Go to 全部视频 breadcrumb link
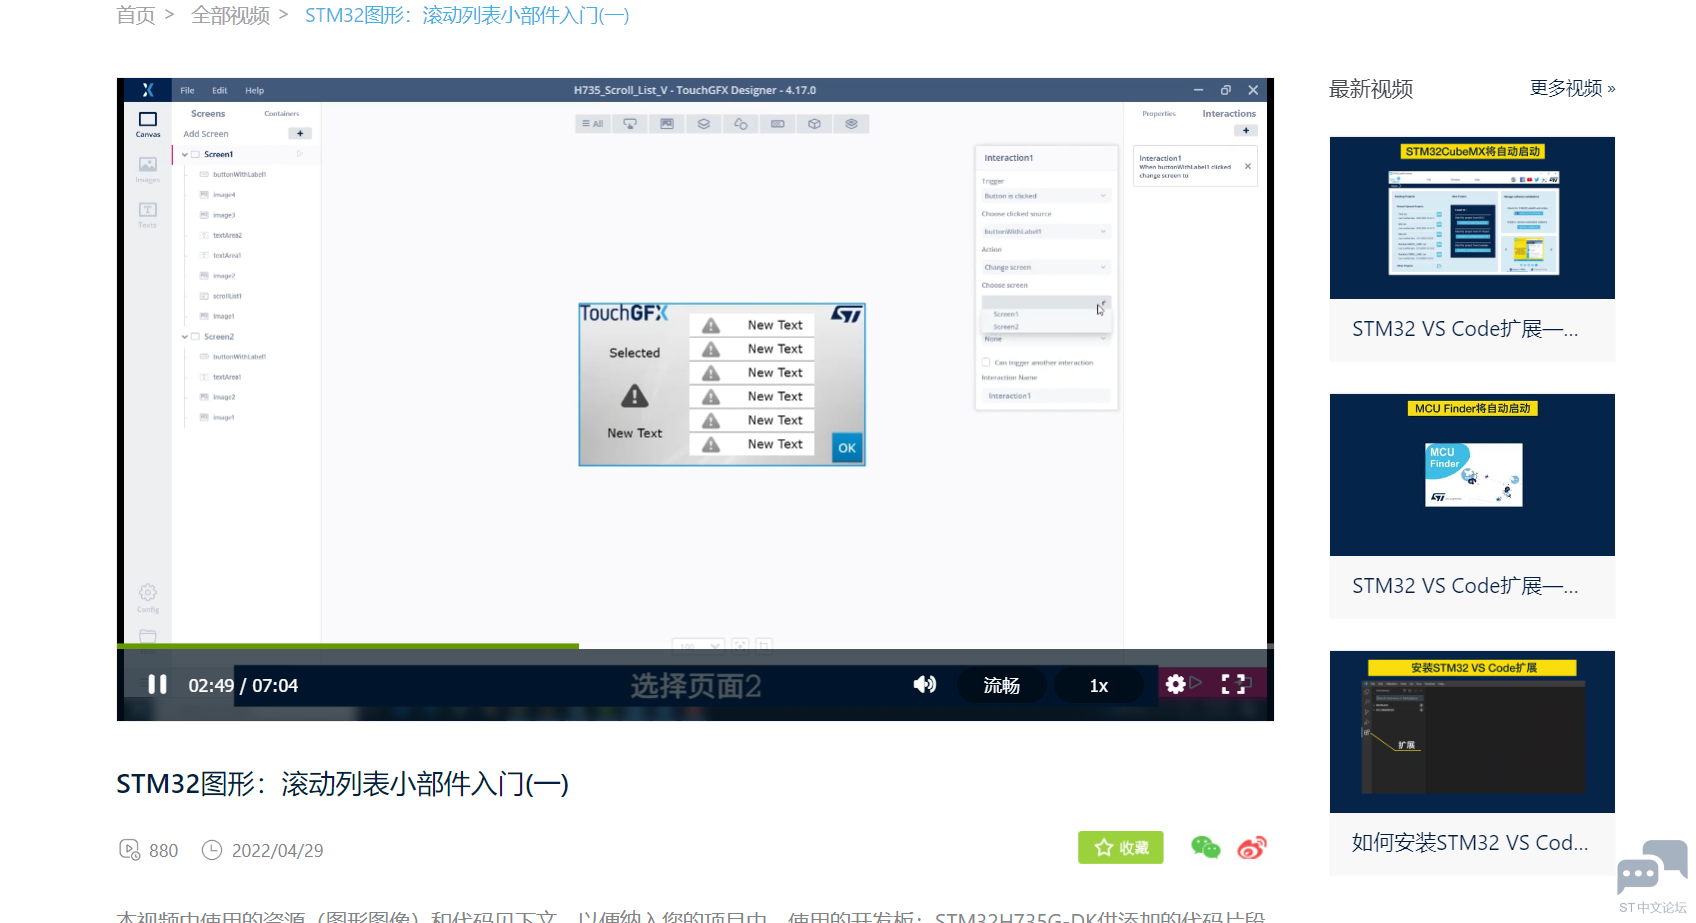Screen dimensions: 1696x923 point(231,15)
